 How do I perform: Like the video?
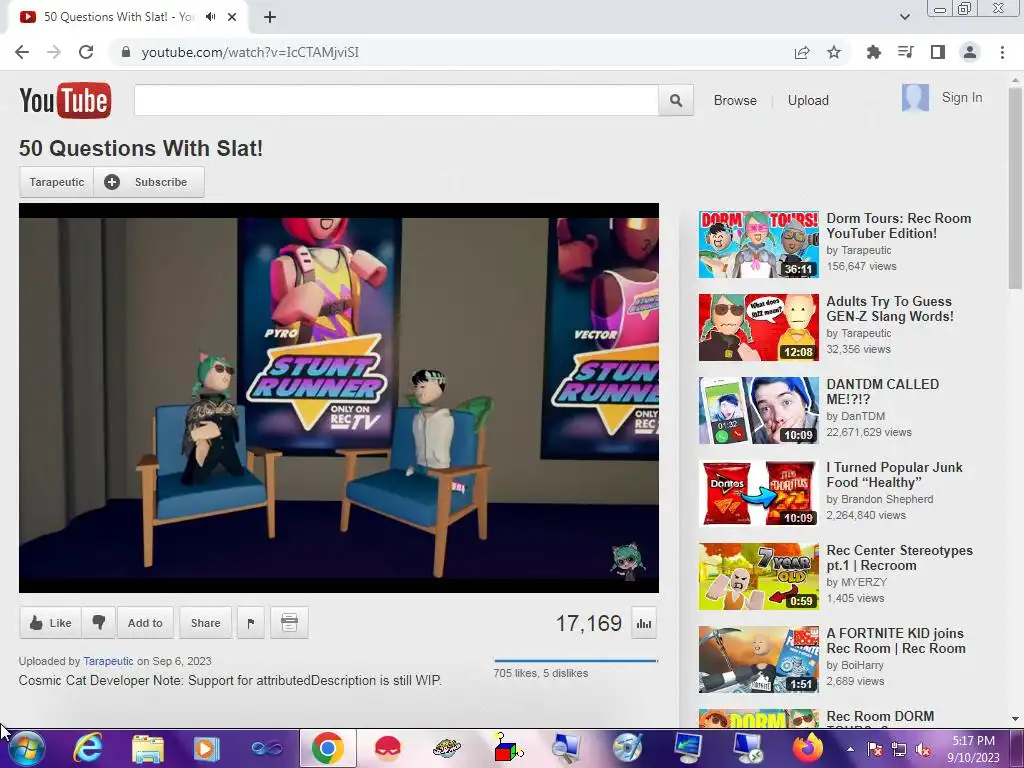coord(50,622)
